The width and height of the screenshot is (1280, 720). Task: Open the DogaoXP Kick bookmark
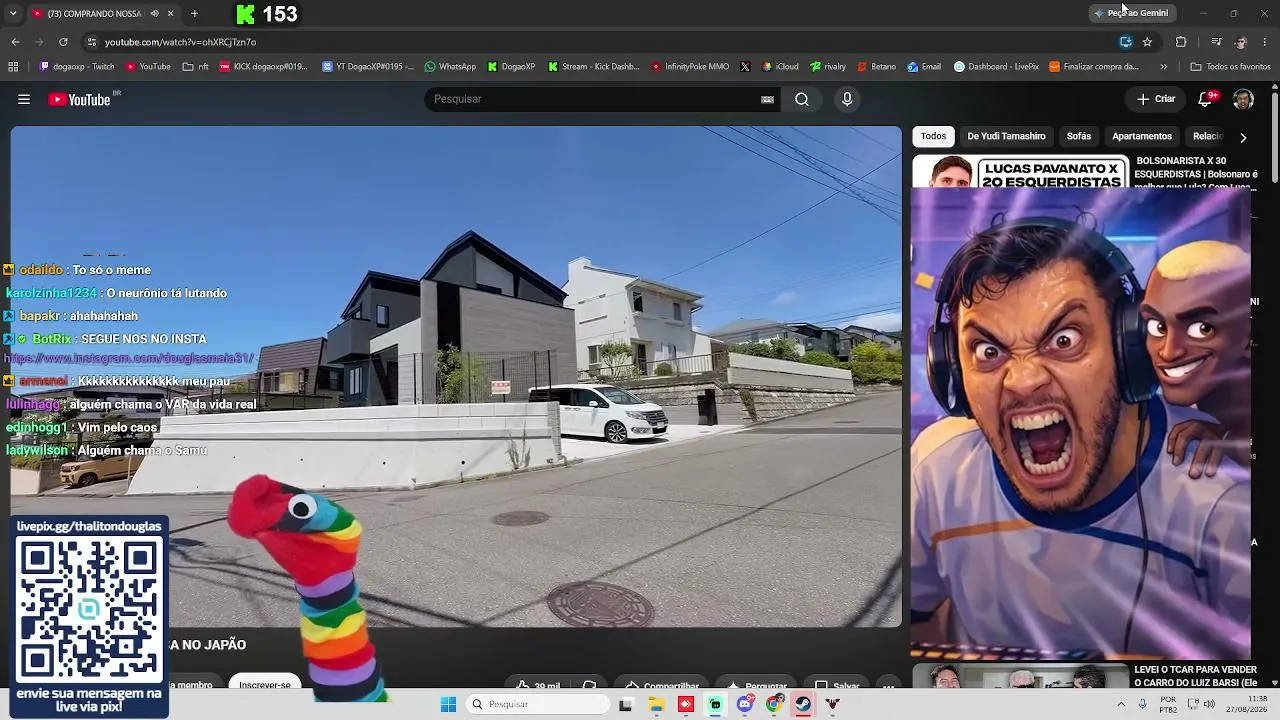tap(512, 67)
